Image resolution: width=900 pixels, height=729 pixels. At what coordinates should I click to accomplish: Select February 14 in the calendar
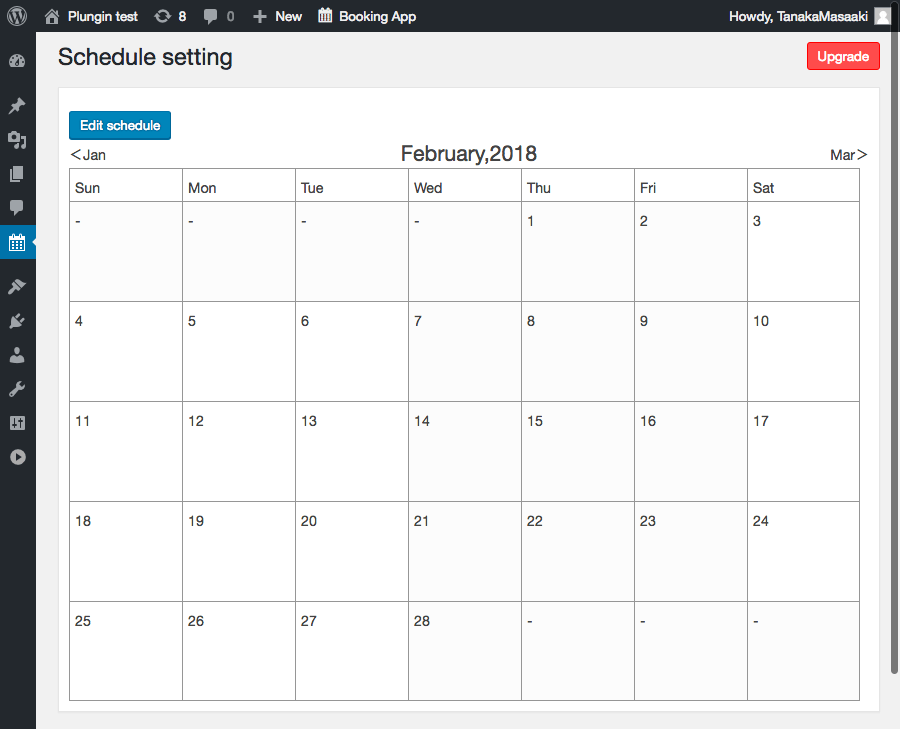[x=464, y=450]
